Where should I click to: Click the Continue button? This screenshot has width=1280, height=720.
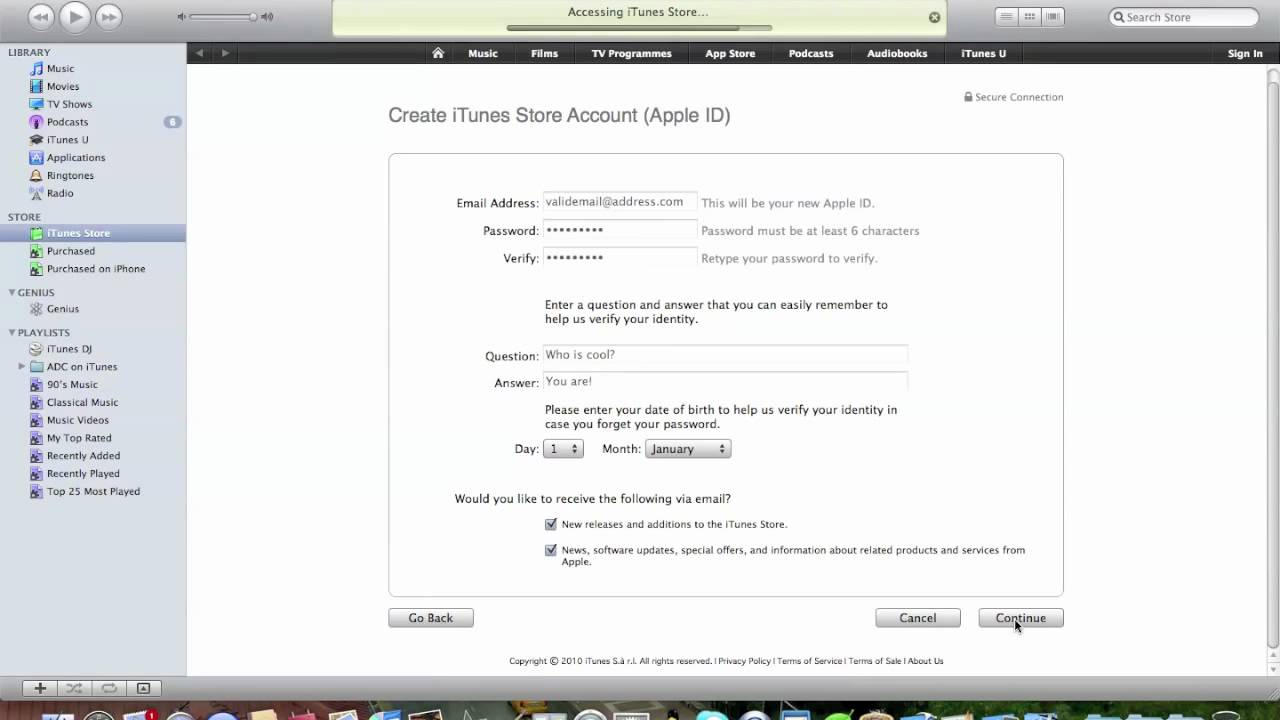[x=1021, y=618]
